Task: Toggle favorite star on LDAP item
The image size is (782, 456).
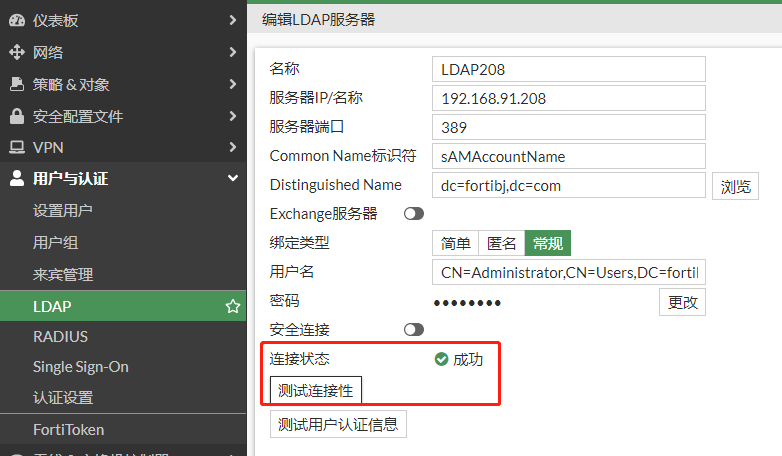Action: 232,306
